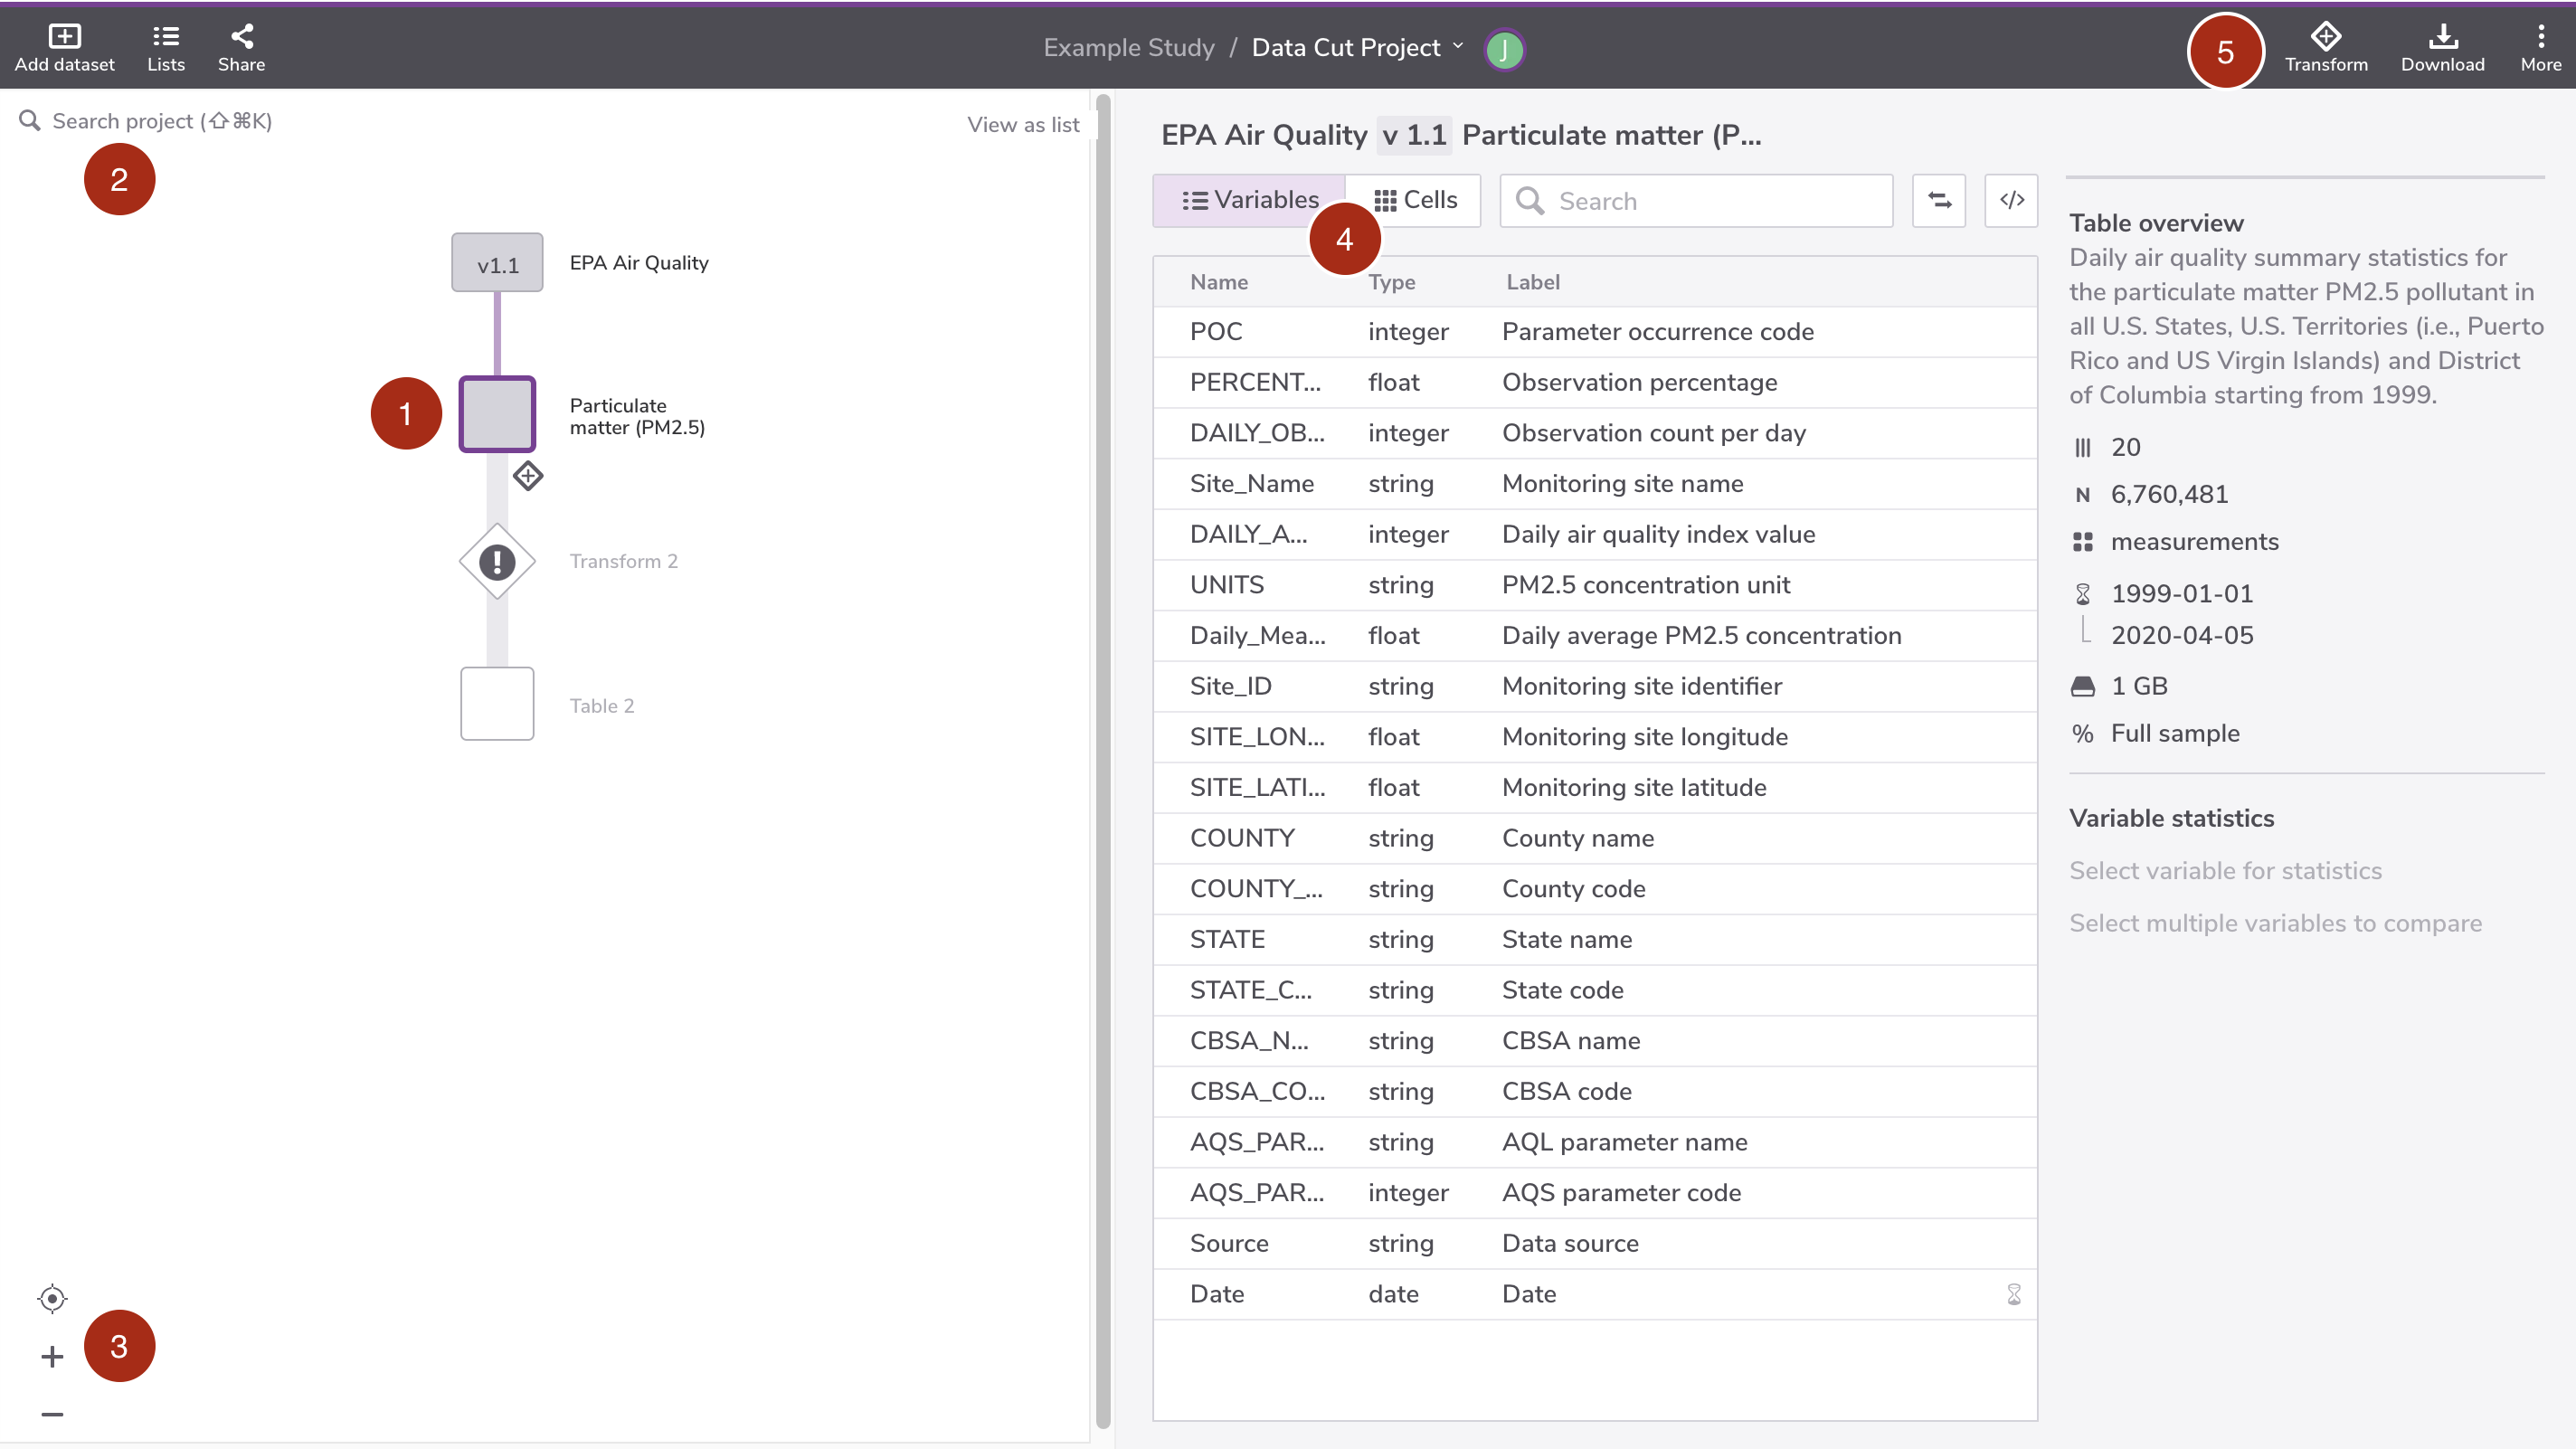Open the code view icon button
This screenshot has height=1449, width=2576.
(2011, 200)
